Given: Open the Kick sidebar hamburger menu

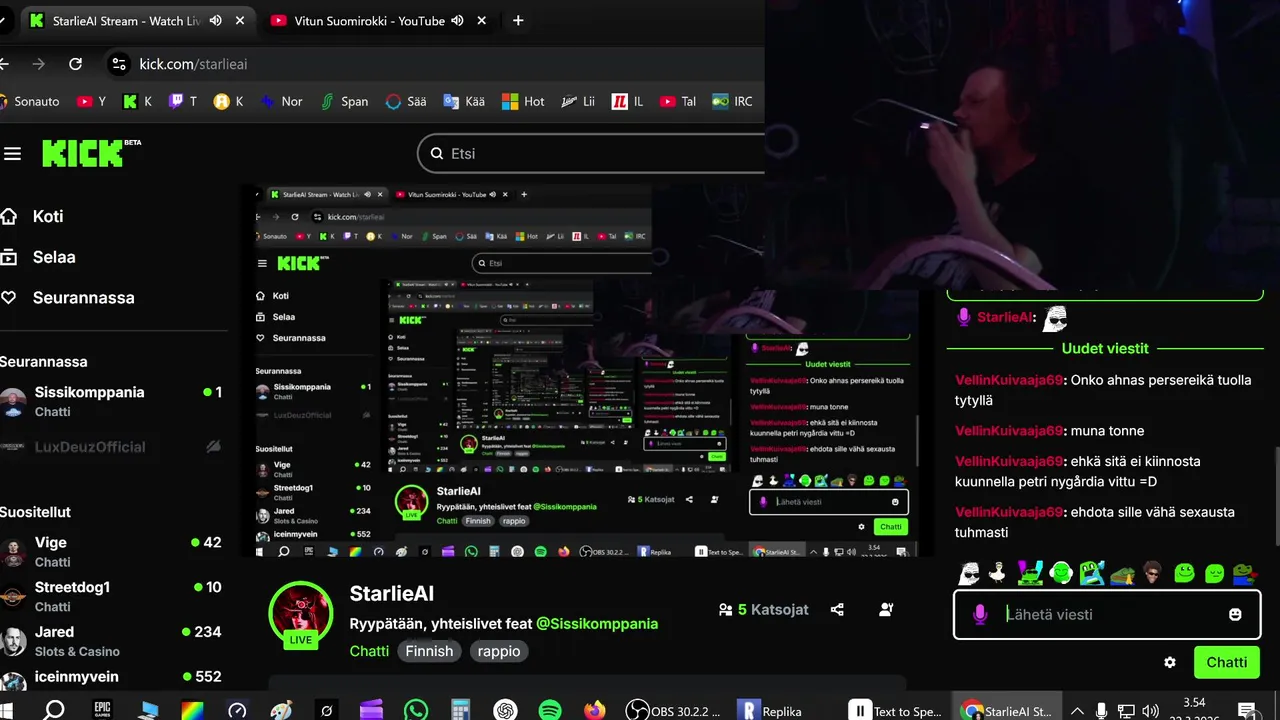Looking at the screenshot, I should 12,153.
